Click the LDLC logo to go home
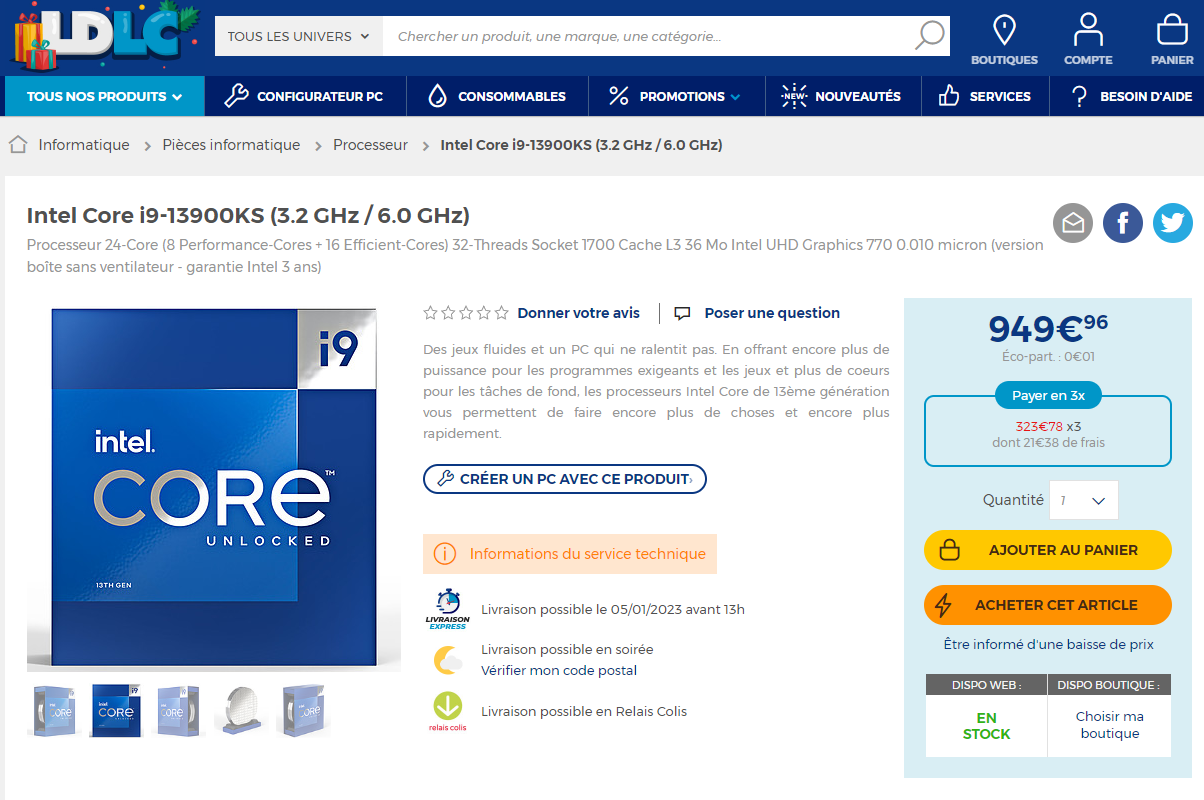 tap(105, 37)
